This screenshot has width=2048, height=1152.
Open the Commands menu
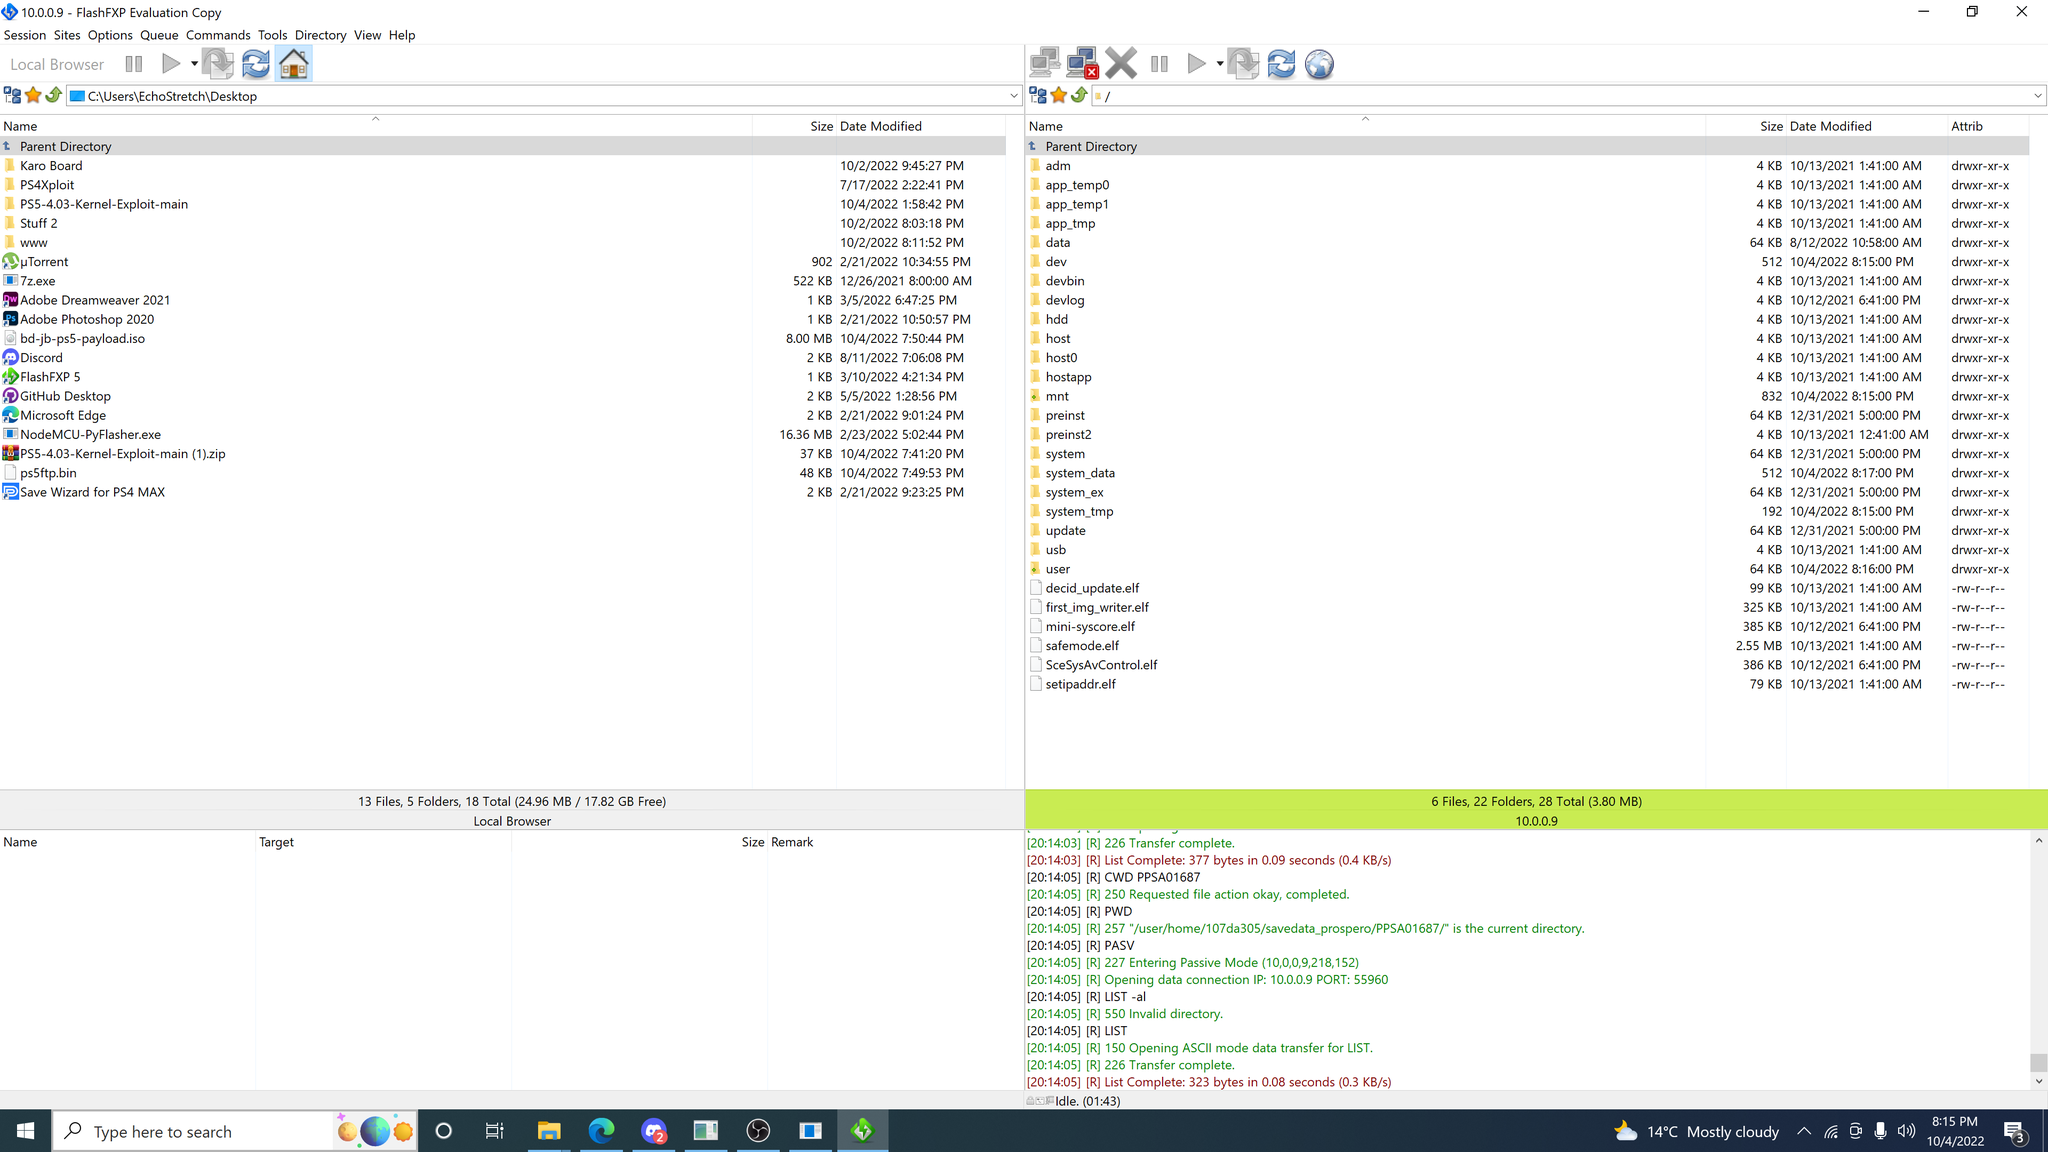coord(218,35)
